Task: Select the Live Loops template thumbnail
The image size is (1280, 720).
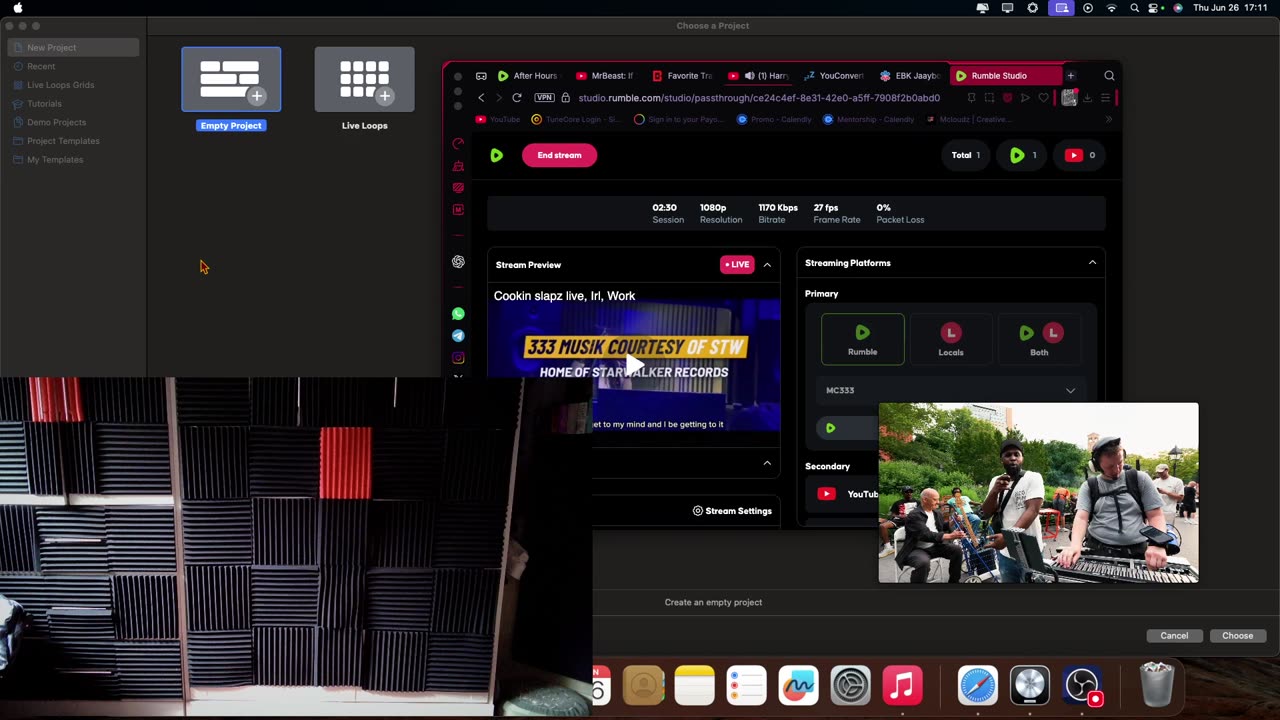Action: 364,79
